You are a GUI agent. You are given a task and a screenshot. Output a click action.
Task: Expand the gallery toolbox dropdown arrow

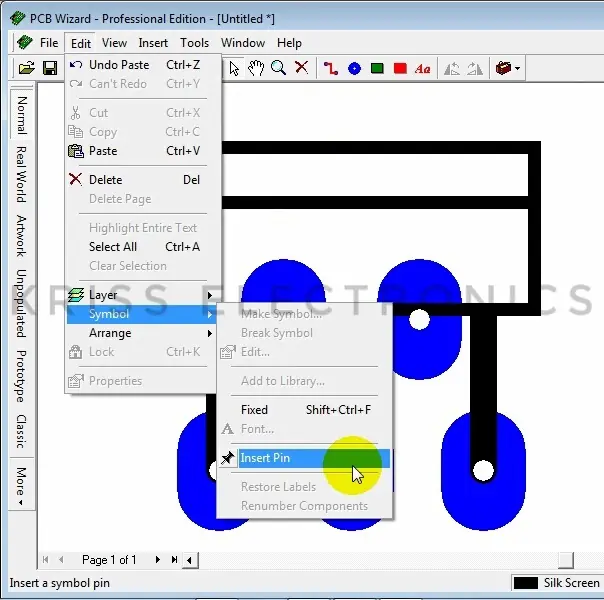coord(517,69)
